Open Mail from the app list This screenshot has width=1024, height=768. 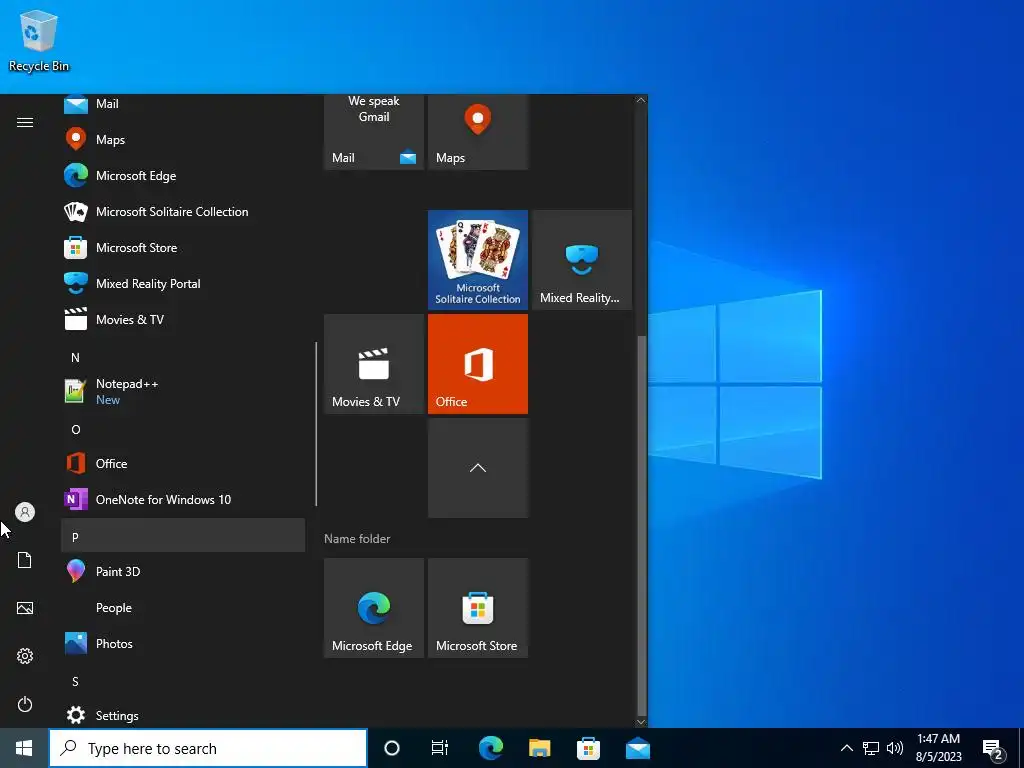(x=183, y=104)
